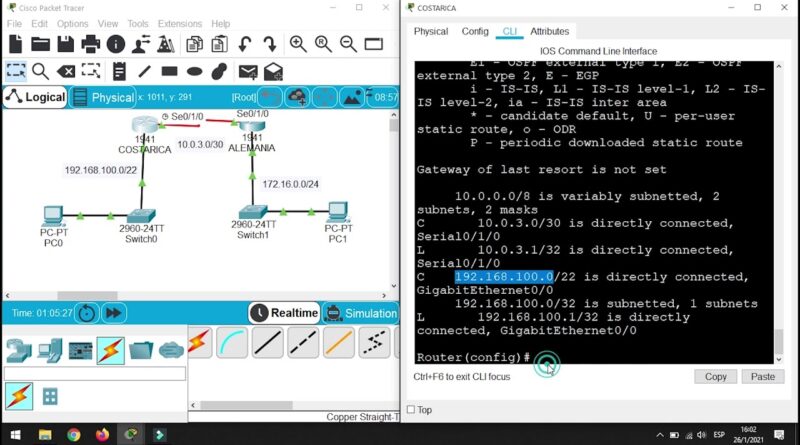Click the ALEMANIA router in workspace
This screenshot has width=800, height=445.
[252, 126]
